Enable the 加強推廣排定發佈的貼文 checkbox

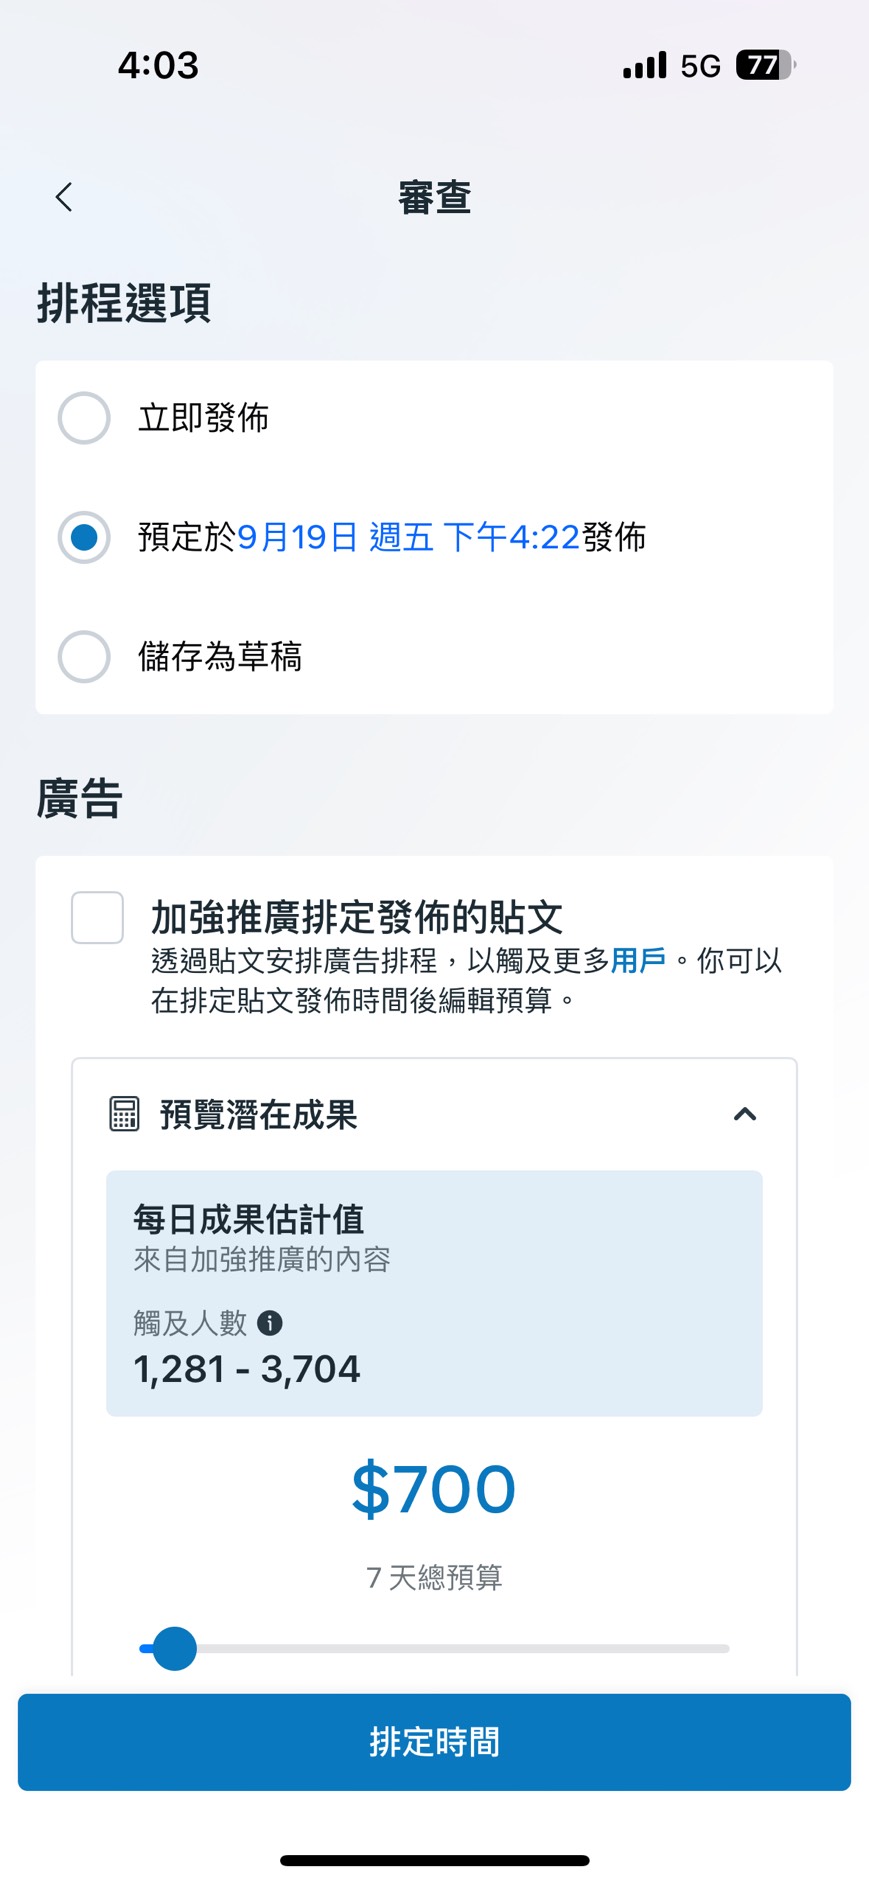[98, 917]
